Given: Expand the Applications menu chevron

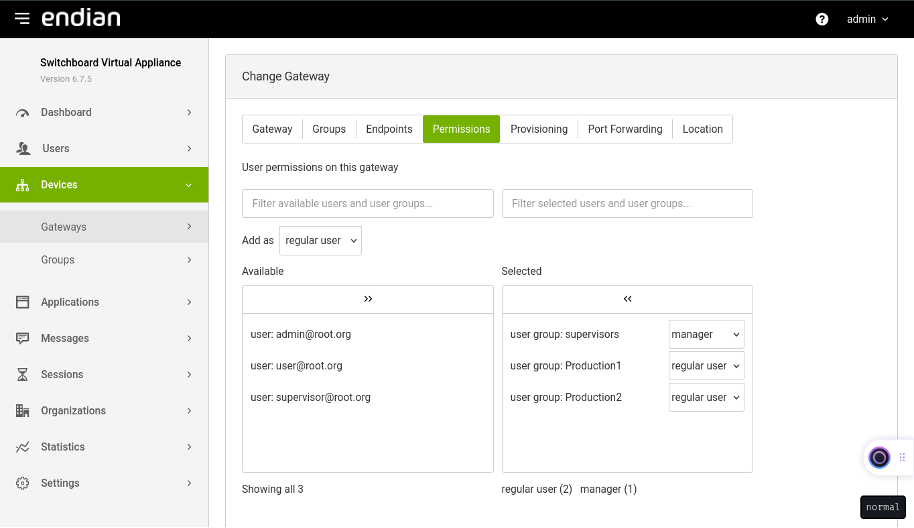Looking at the screenshot, I should (189, 302).
